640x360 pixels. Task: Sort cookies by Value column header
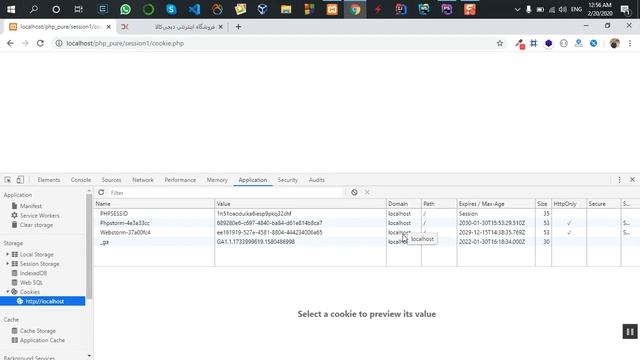point(300,204)
